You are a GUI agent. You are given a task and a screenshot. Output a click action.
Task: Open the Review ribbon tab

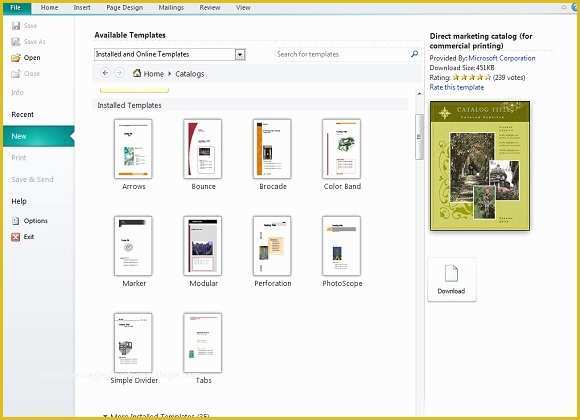(x=210, y=8)
